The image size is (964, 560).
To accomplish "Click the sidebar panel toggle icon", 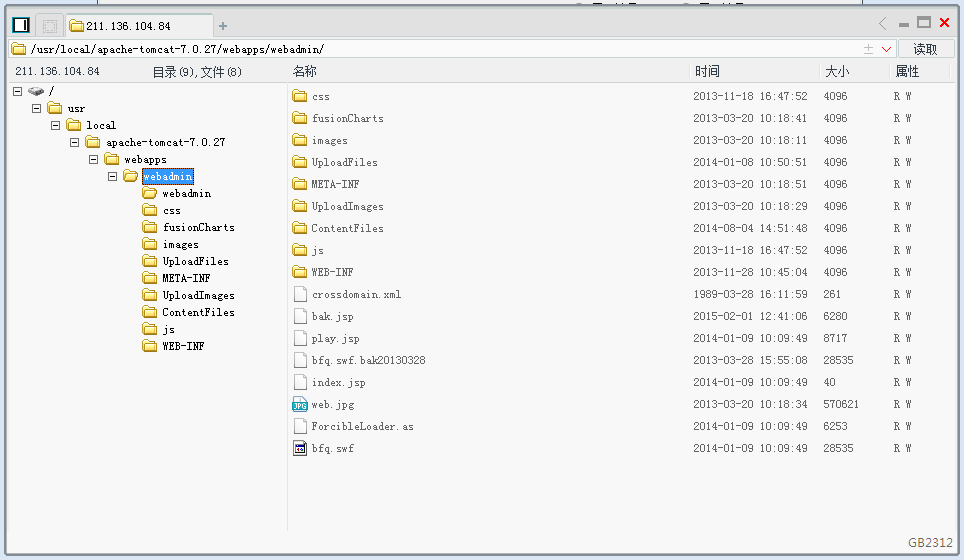I will click(21, 25).
